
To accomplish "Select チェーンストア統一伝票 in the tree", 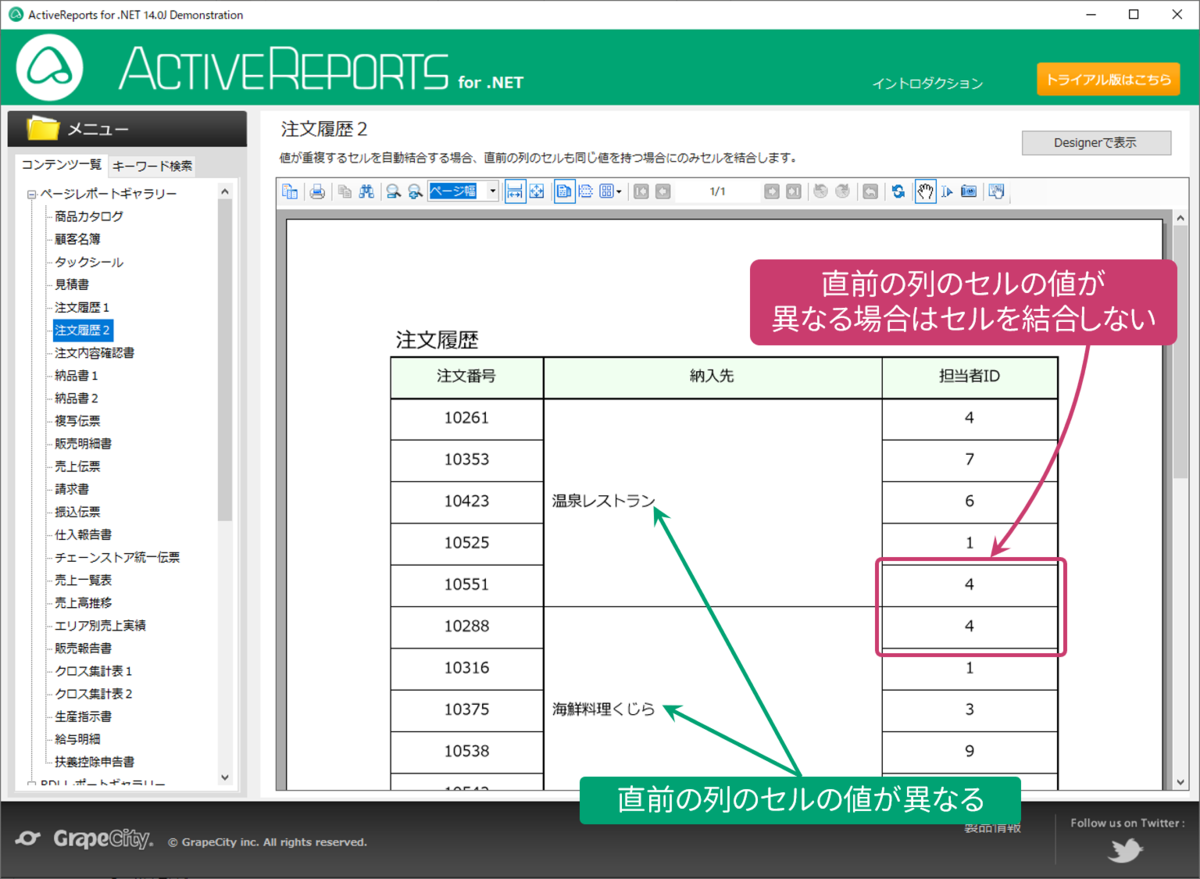I will tap(117, 557).
